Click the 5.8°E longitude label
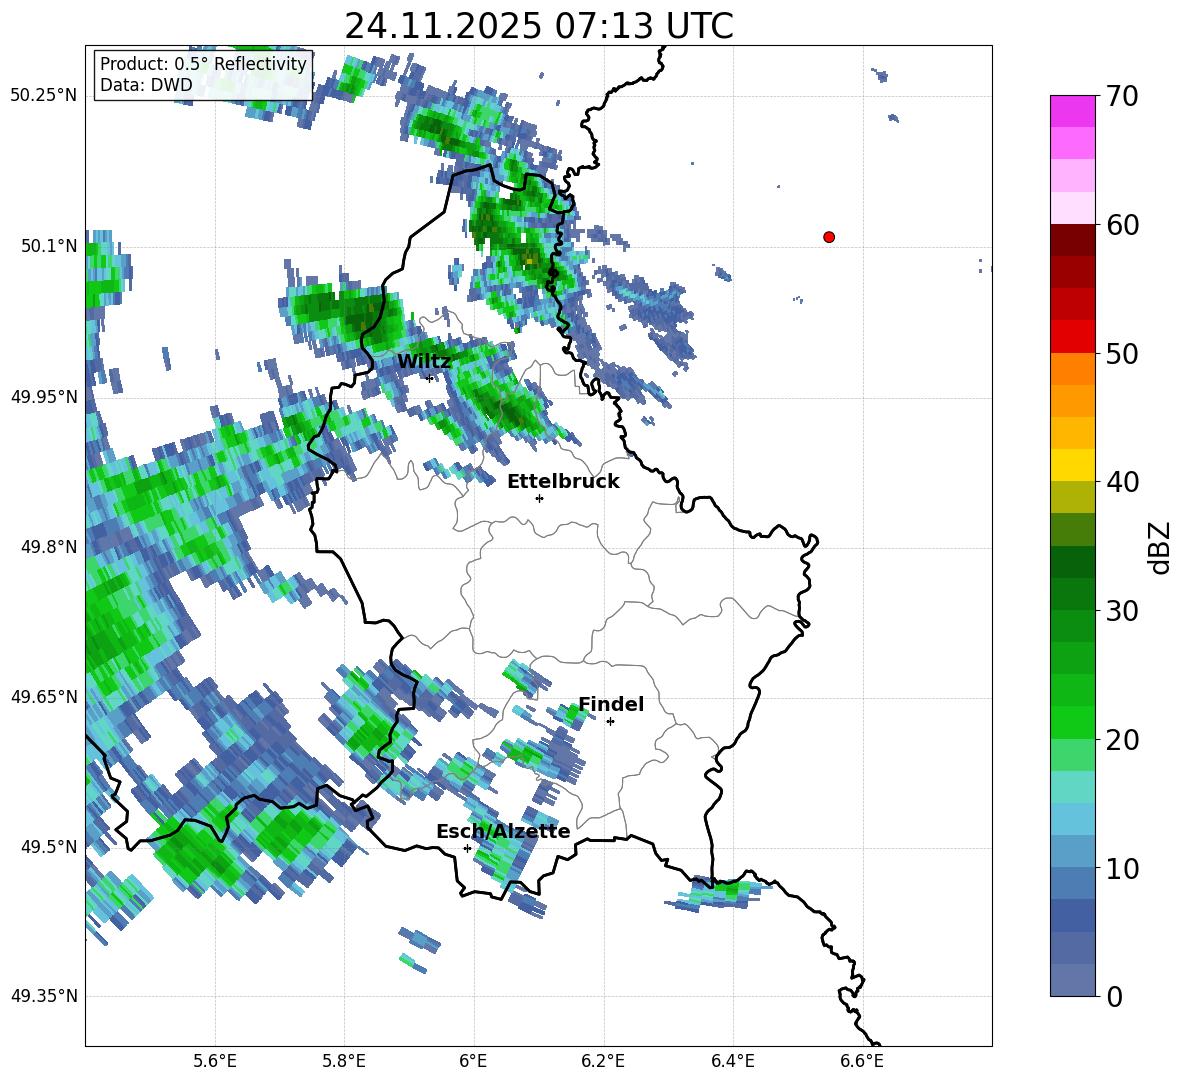Screen dimensions: 1184x1081 344,1062
